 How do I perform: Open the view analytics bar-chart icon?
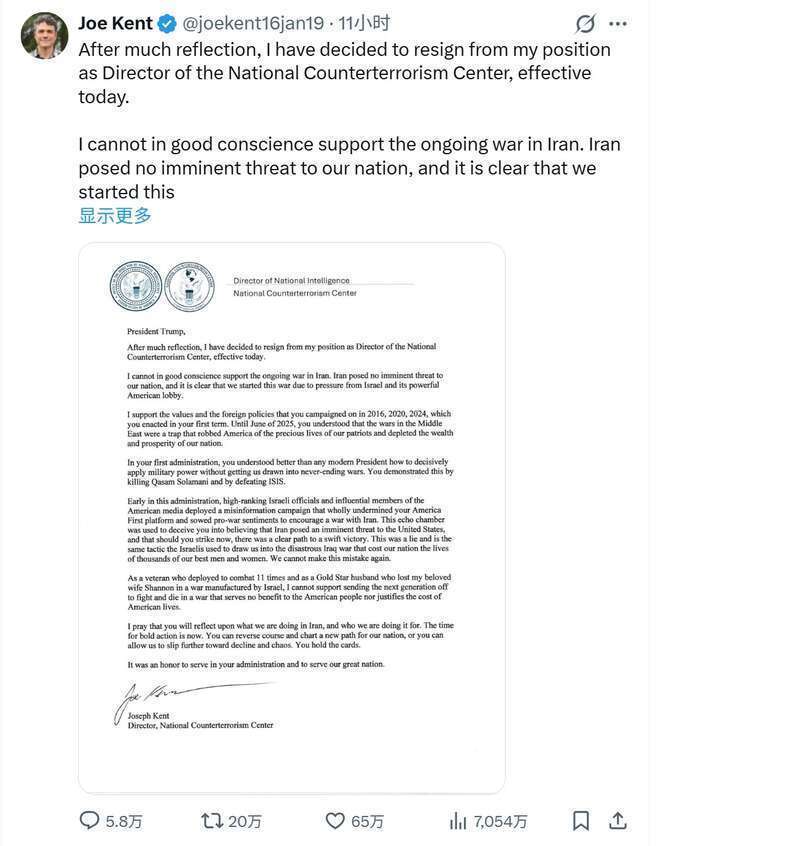pyautogui.click(x=459, y=821)
